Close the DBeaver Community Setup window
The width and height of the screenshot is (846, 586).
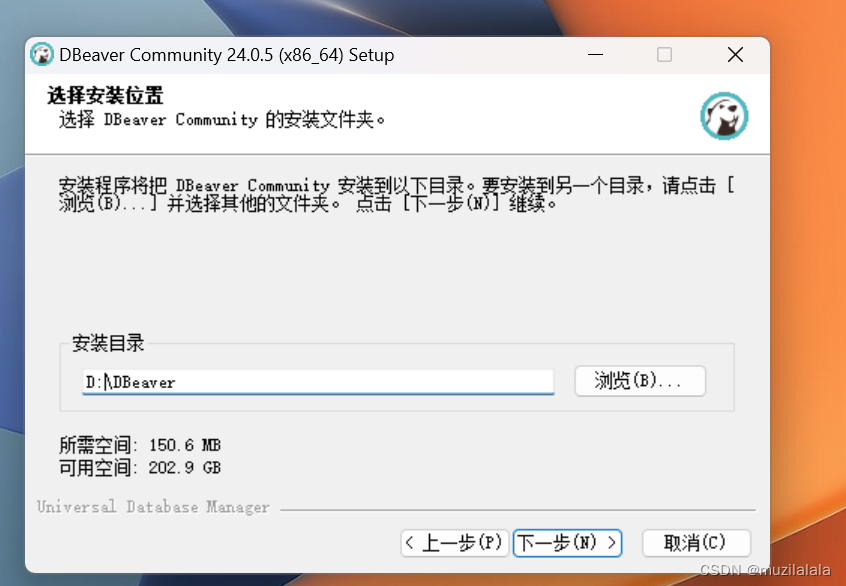[735, 55]
